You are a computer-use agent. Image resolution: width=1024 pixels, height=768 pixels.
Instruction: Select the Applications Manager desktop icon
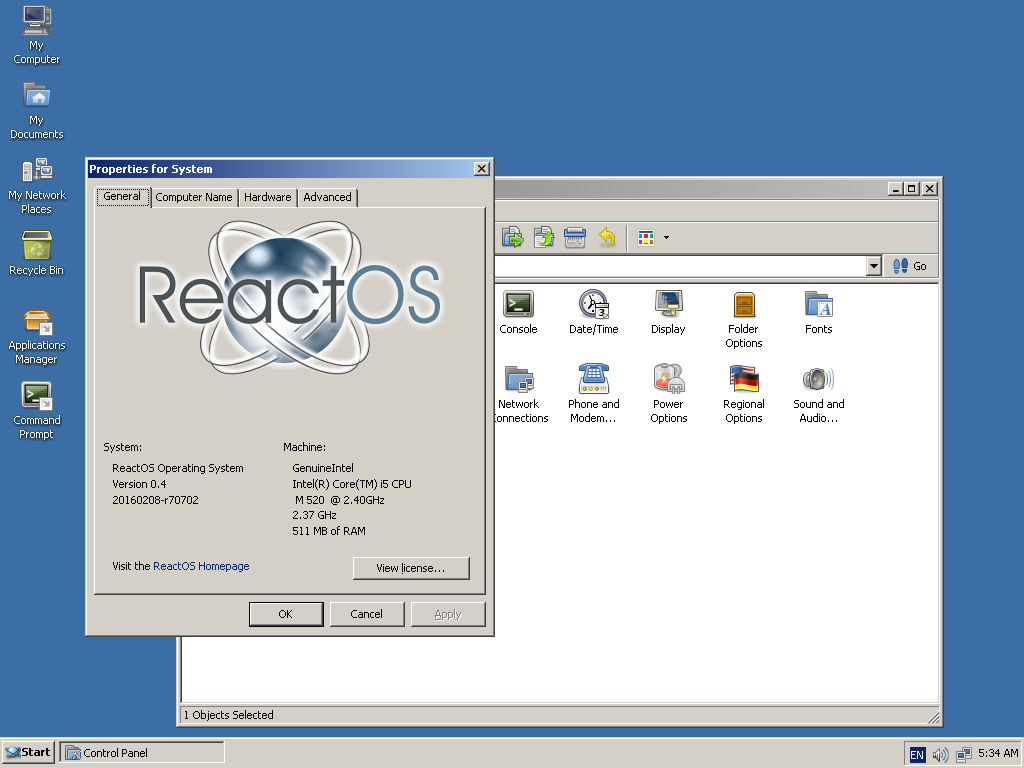click(37, 337)
